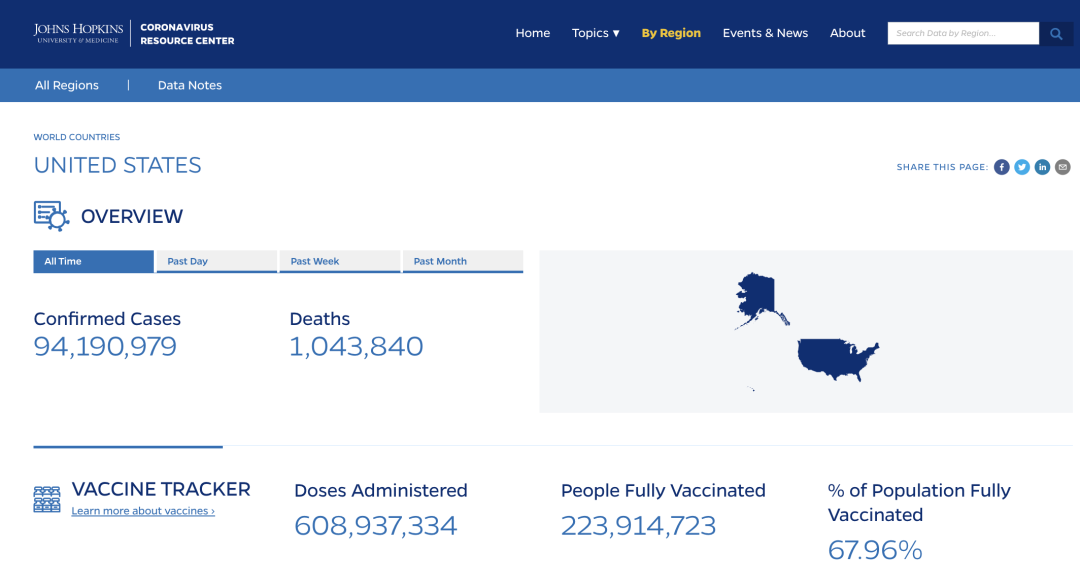Open Learn more about vaccines link

coord(143,511)
